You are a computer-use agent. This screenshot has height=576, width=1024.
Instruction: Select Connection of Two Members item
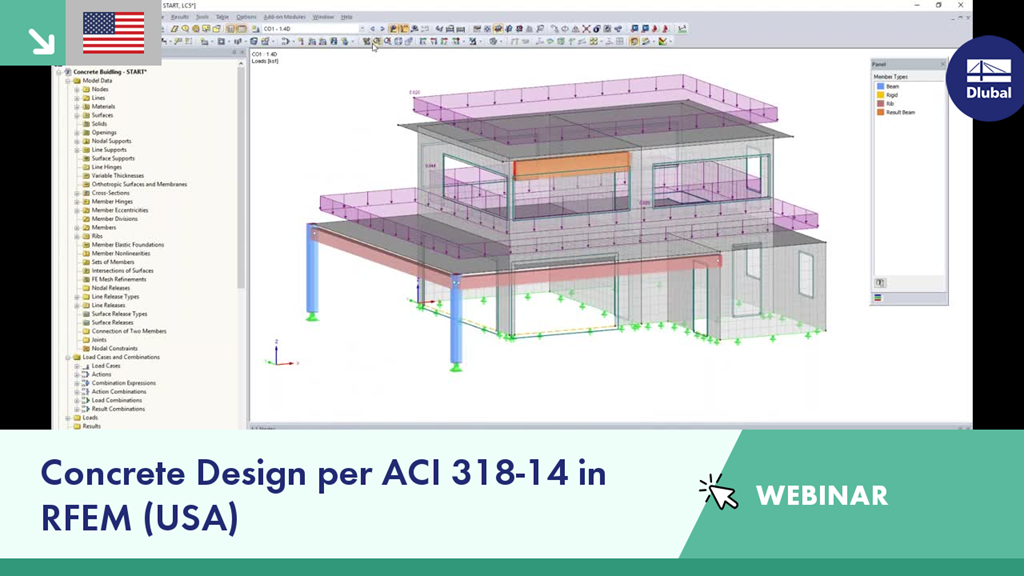(129, 331)
